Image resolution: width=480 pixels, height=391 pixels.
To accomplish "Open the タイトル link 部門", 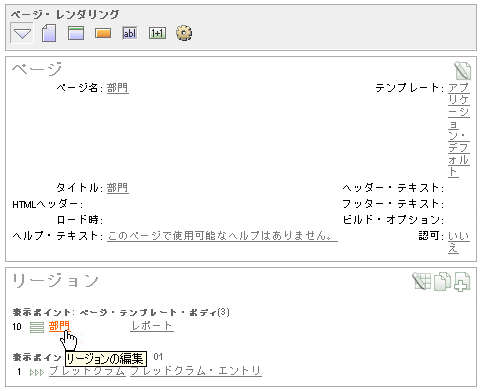I will (x=117, y=188).
